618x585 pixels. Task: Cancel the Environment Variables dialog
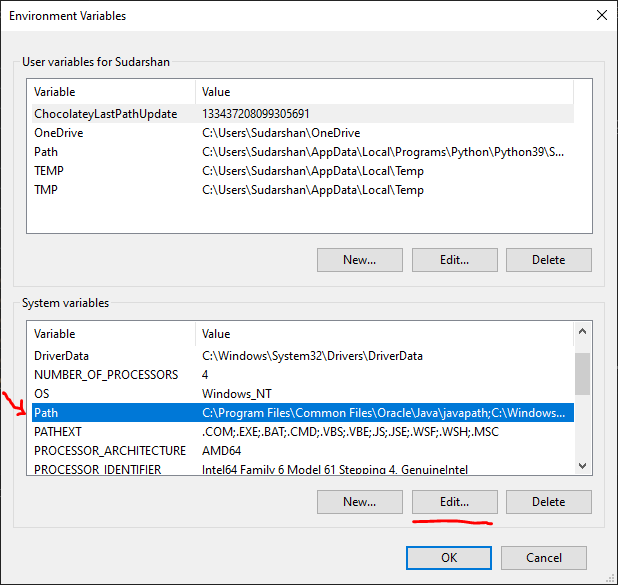pyautogui.click(x=543, y=557)
